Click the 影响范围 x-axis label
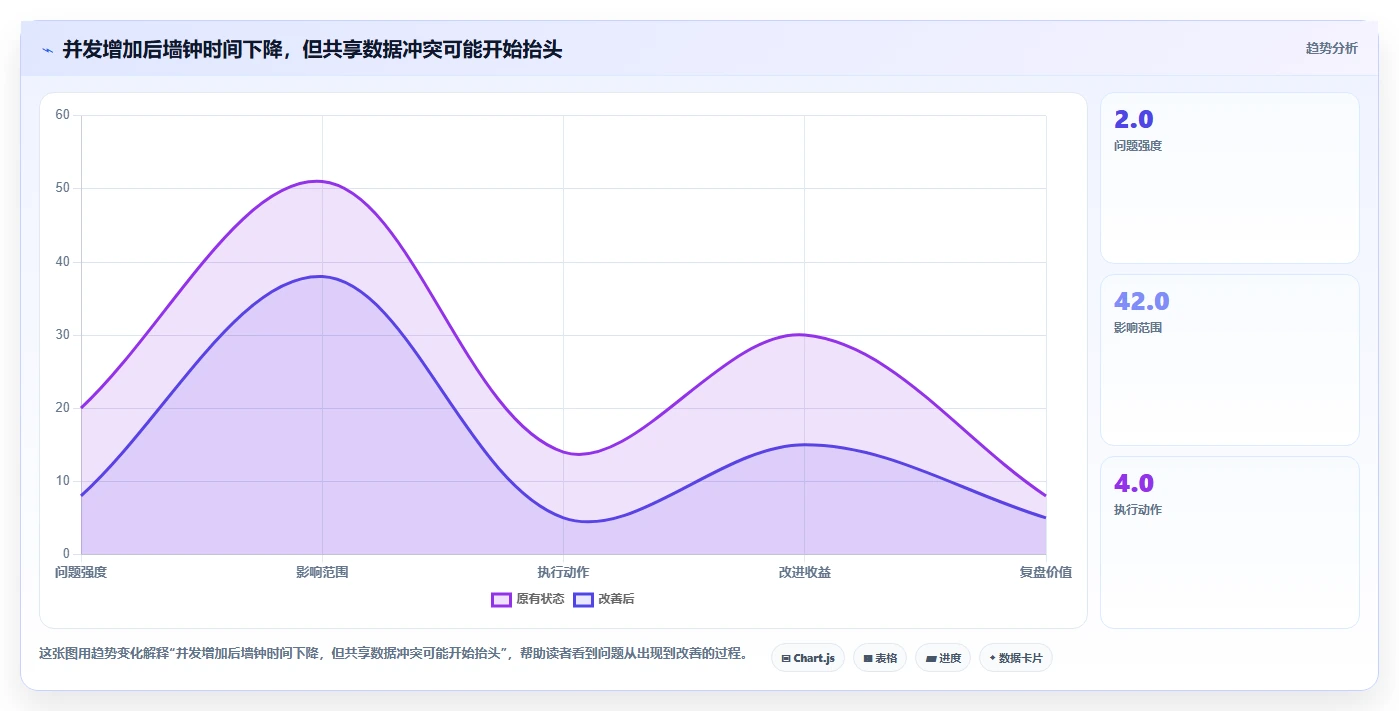The image size is (1399, 711). [x=322, y=572]
